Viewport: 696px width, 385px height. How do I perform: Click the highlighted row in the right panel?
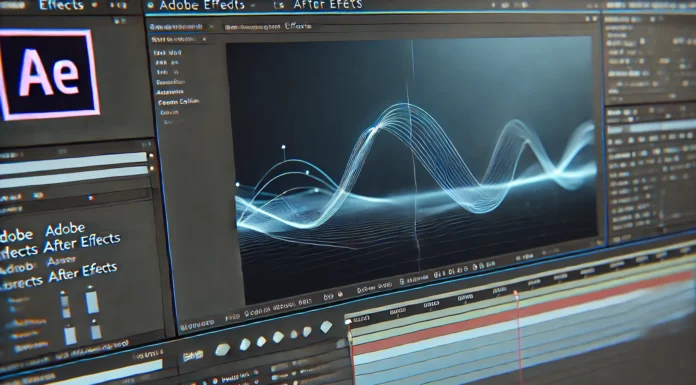click(651, 128)
